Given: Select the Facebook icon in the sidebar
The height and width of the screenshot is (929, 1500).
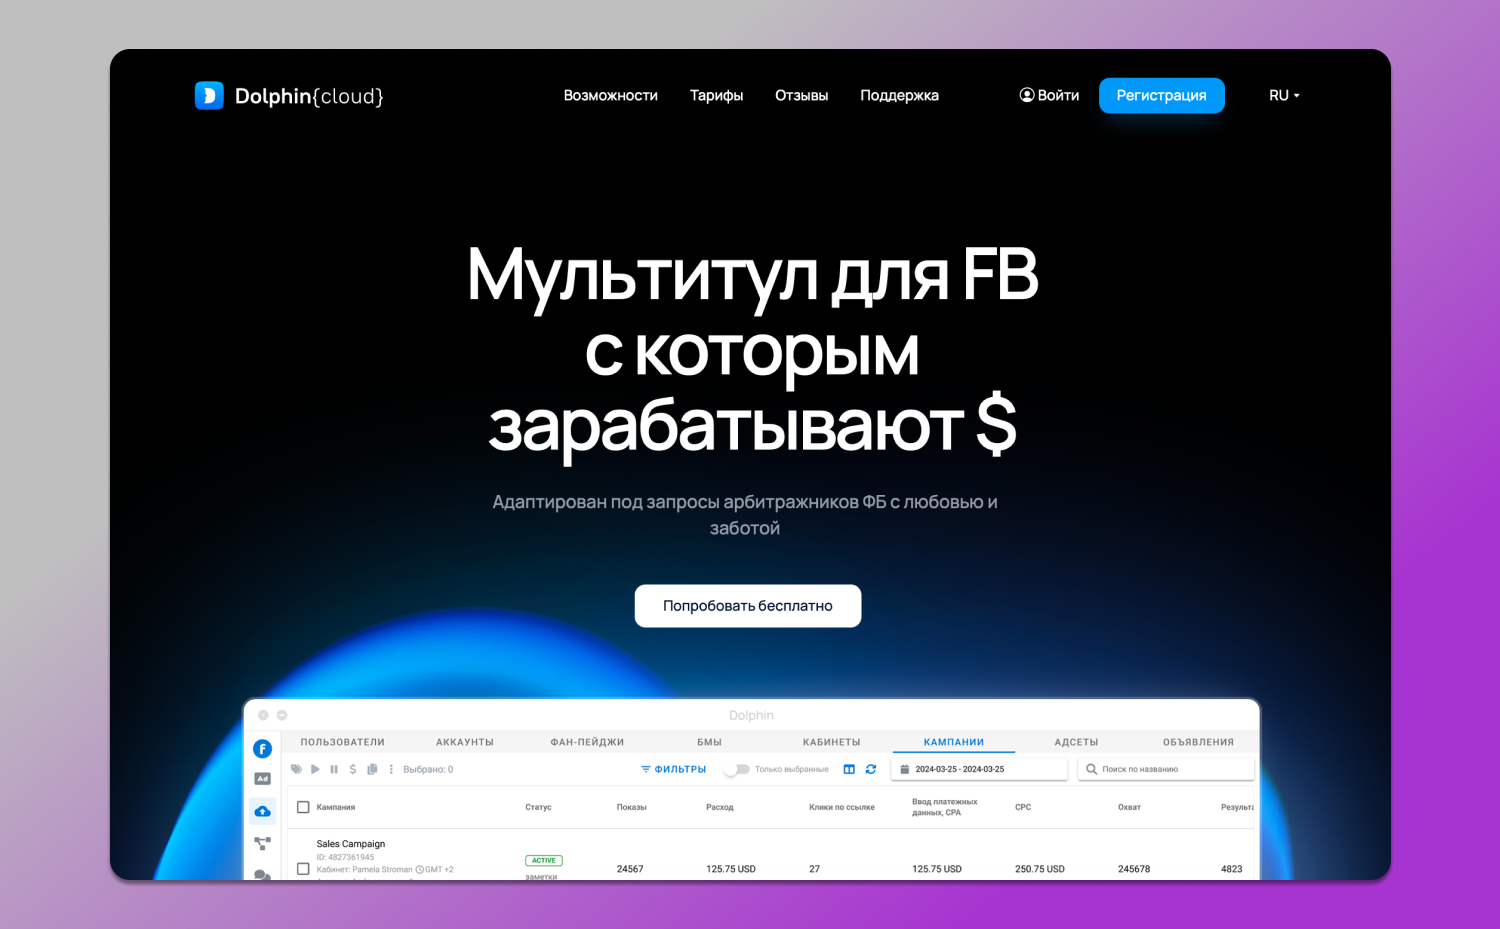Looking at the screenshot, I should [x=263, y=748].
